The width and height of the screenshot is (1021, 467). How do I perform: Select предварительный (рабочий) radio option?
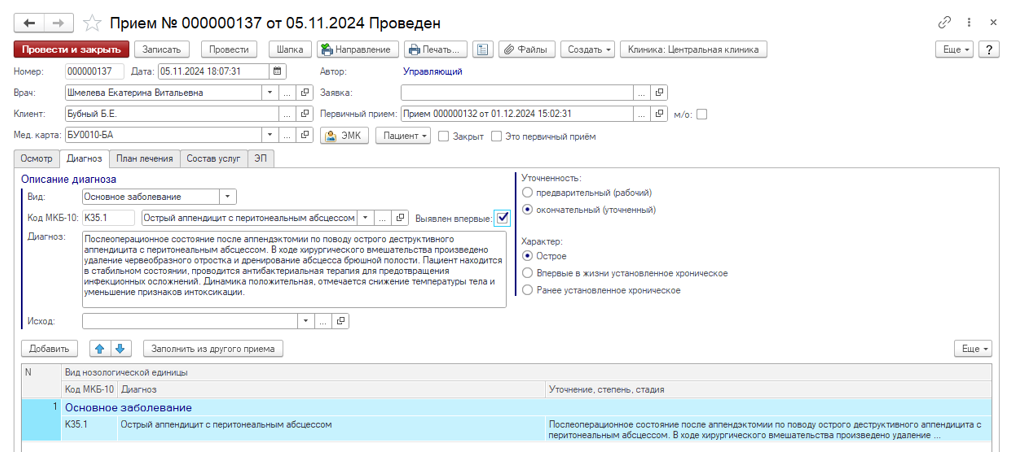[x=527, y=193]
